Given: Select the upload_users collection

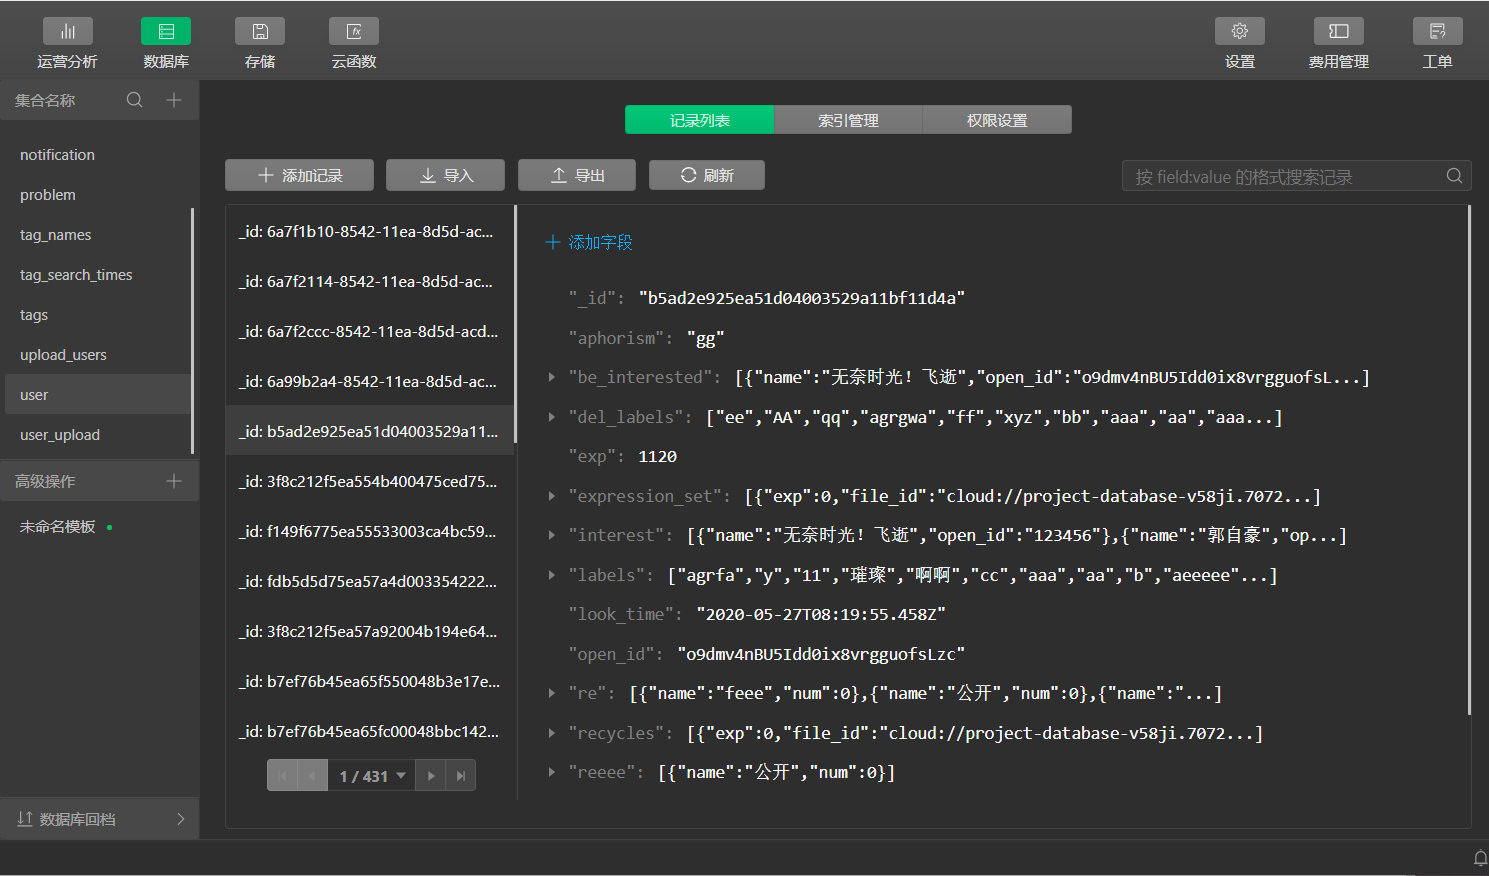Looking at the screenshot, I should (x=97, y=355).
